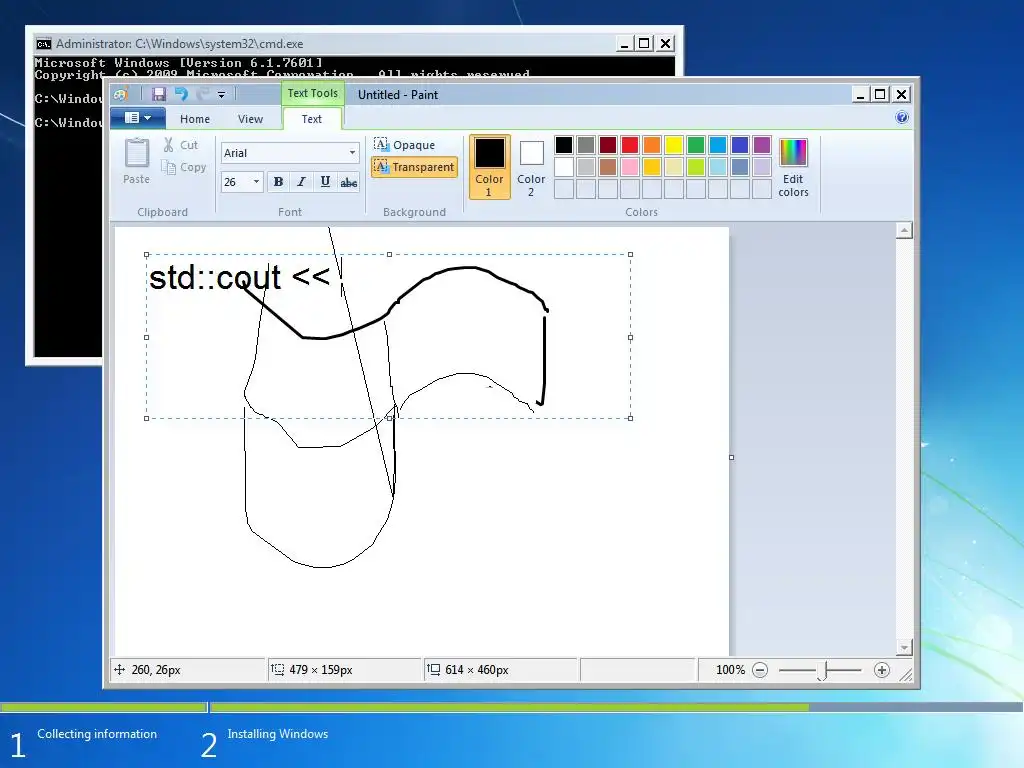Click the cmd.exe window title bar icon
Viewport: 1024px width, 768px height.
click(x=44, y=44)
